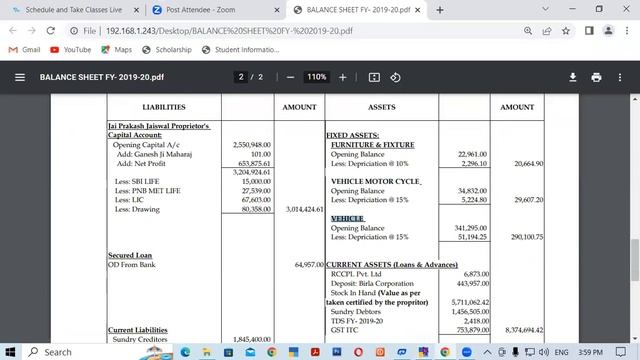
Task: Click the microphone tray icon
Action: 516,352
